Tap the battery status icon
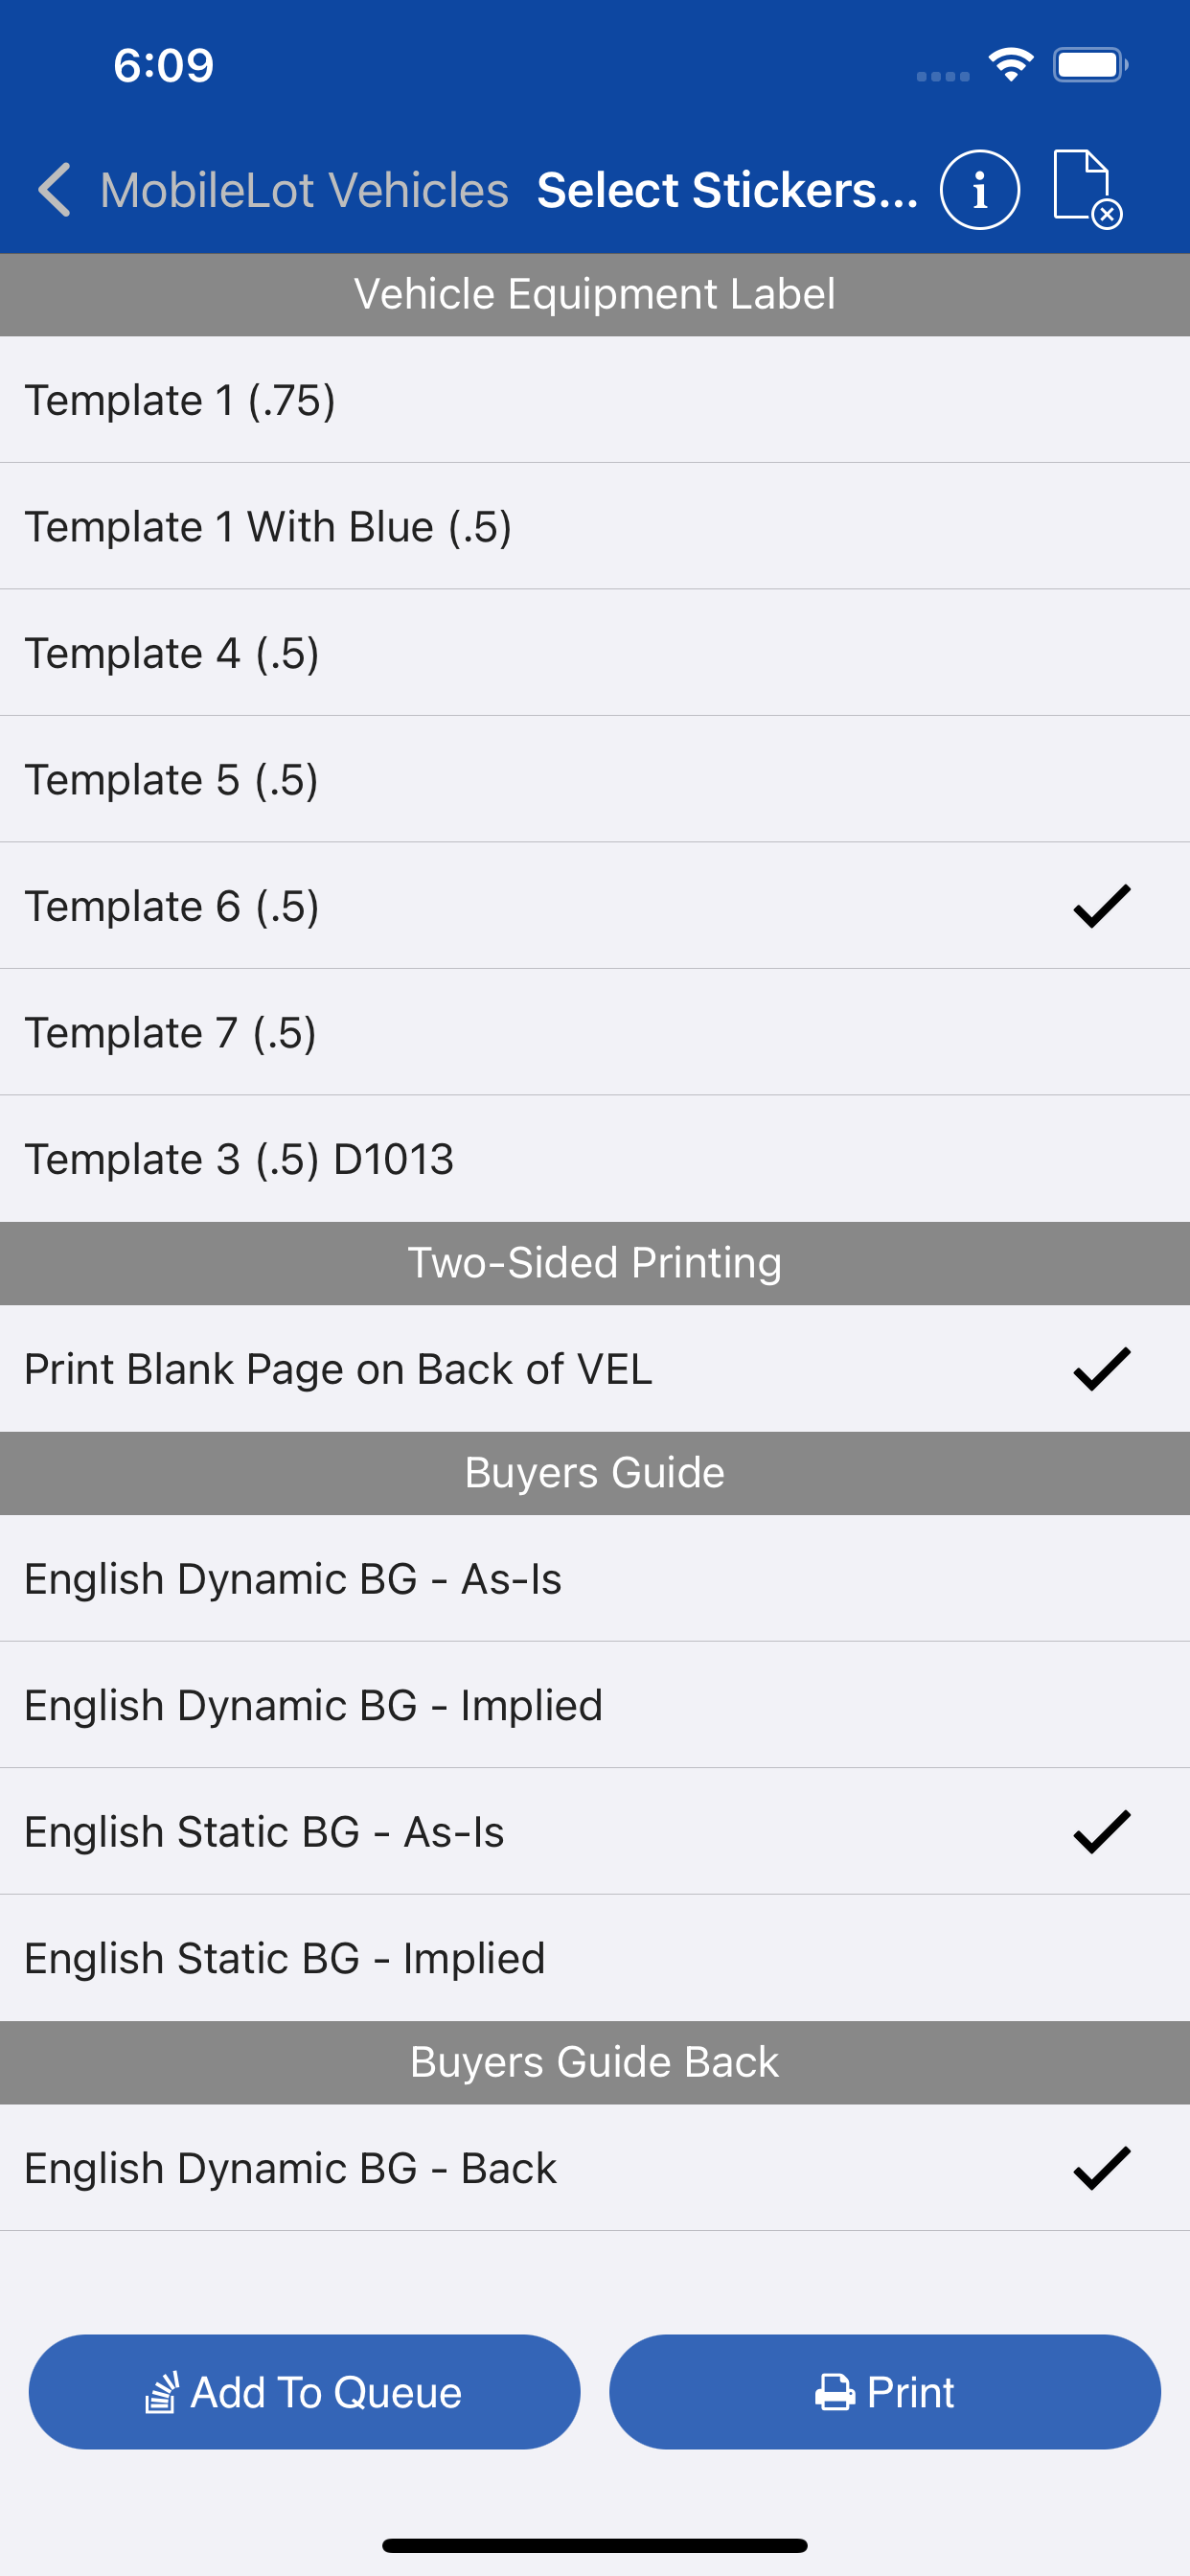The image size is (1190, 2576). click(1089, 66)
